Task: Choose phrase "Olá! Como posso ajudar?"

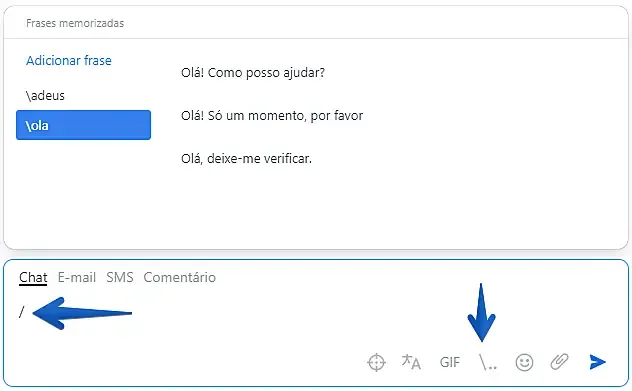Action: [253, 73]
